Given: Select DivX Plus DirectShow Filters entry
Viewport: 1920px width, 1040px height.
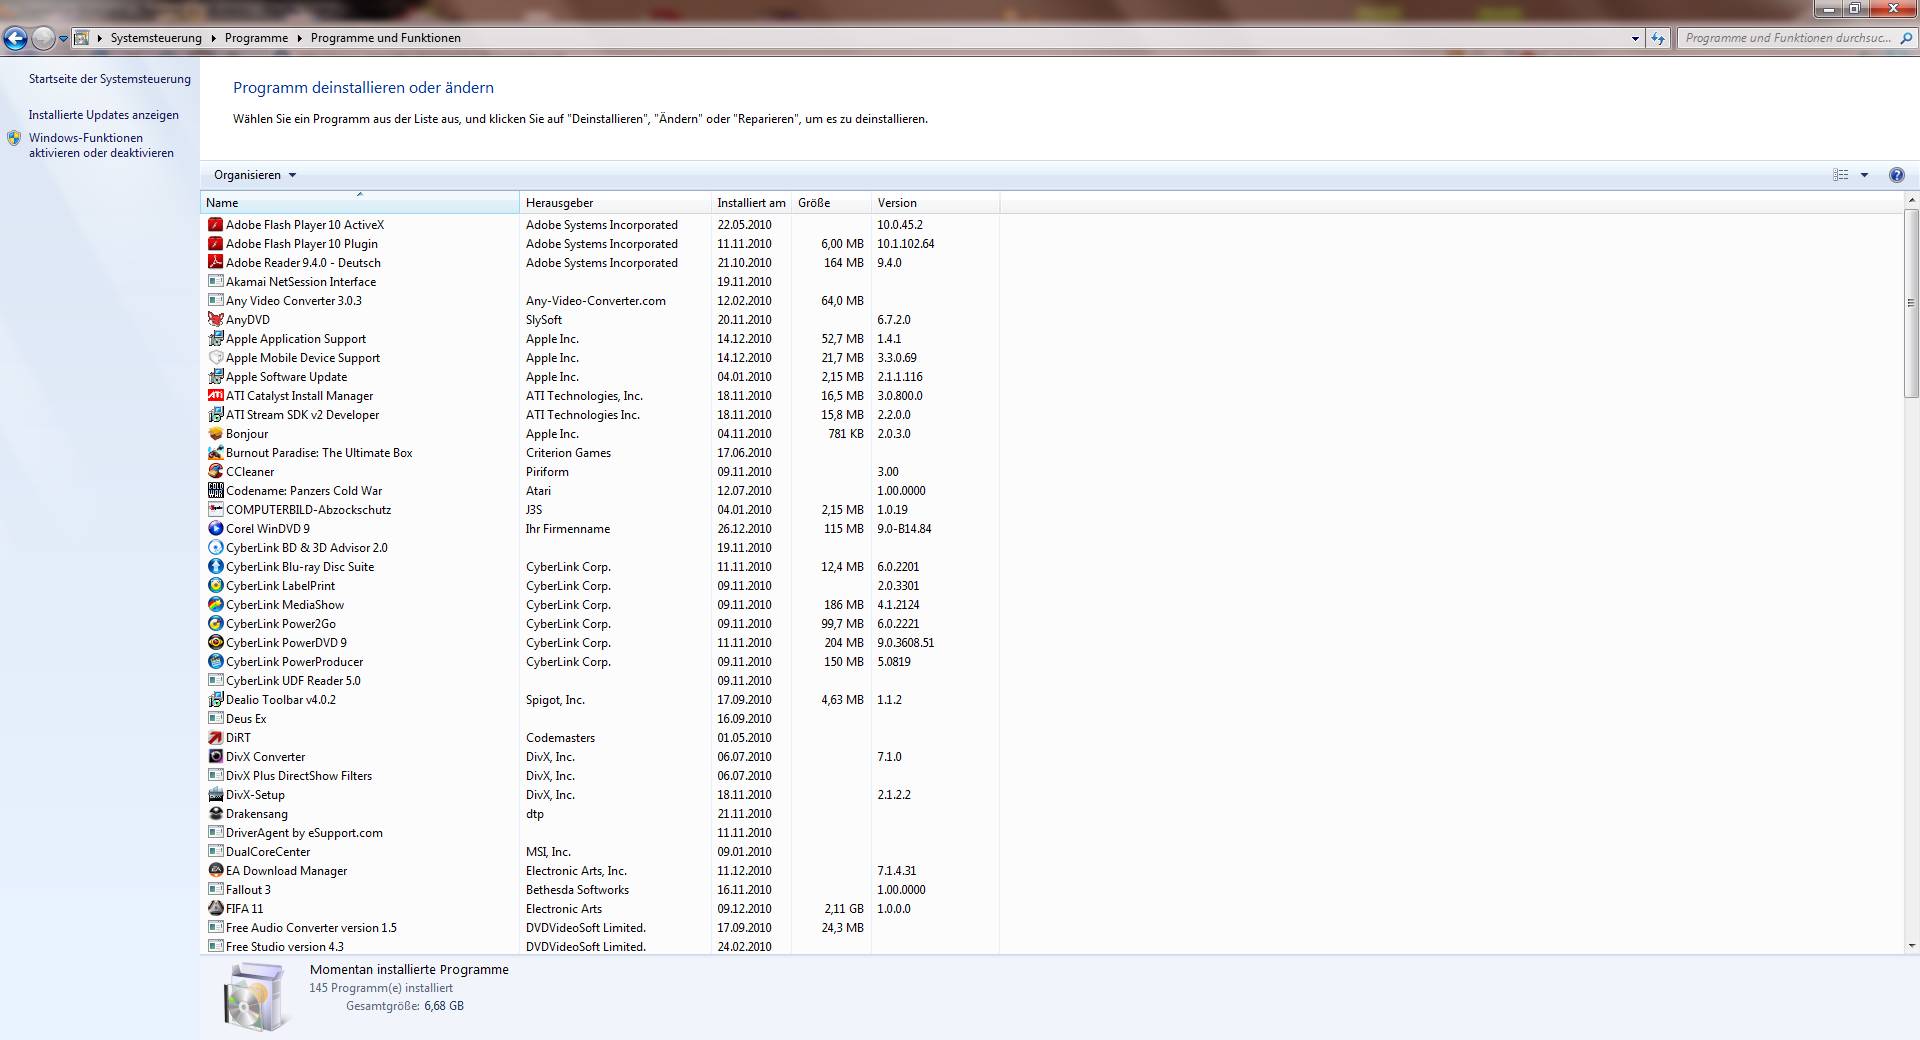Looking at the screenshot, I should 600,776.
